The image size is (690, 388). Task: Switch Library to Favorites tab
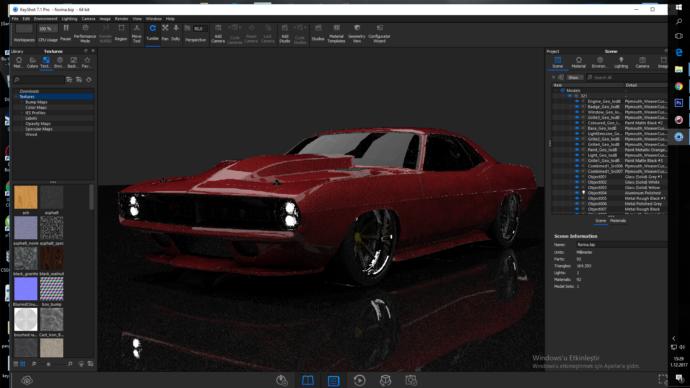pyautogui.click(x=87, y=62)
